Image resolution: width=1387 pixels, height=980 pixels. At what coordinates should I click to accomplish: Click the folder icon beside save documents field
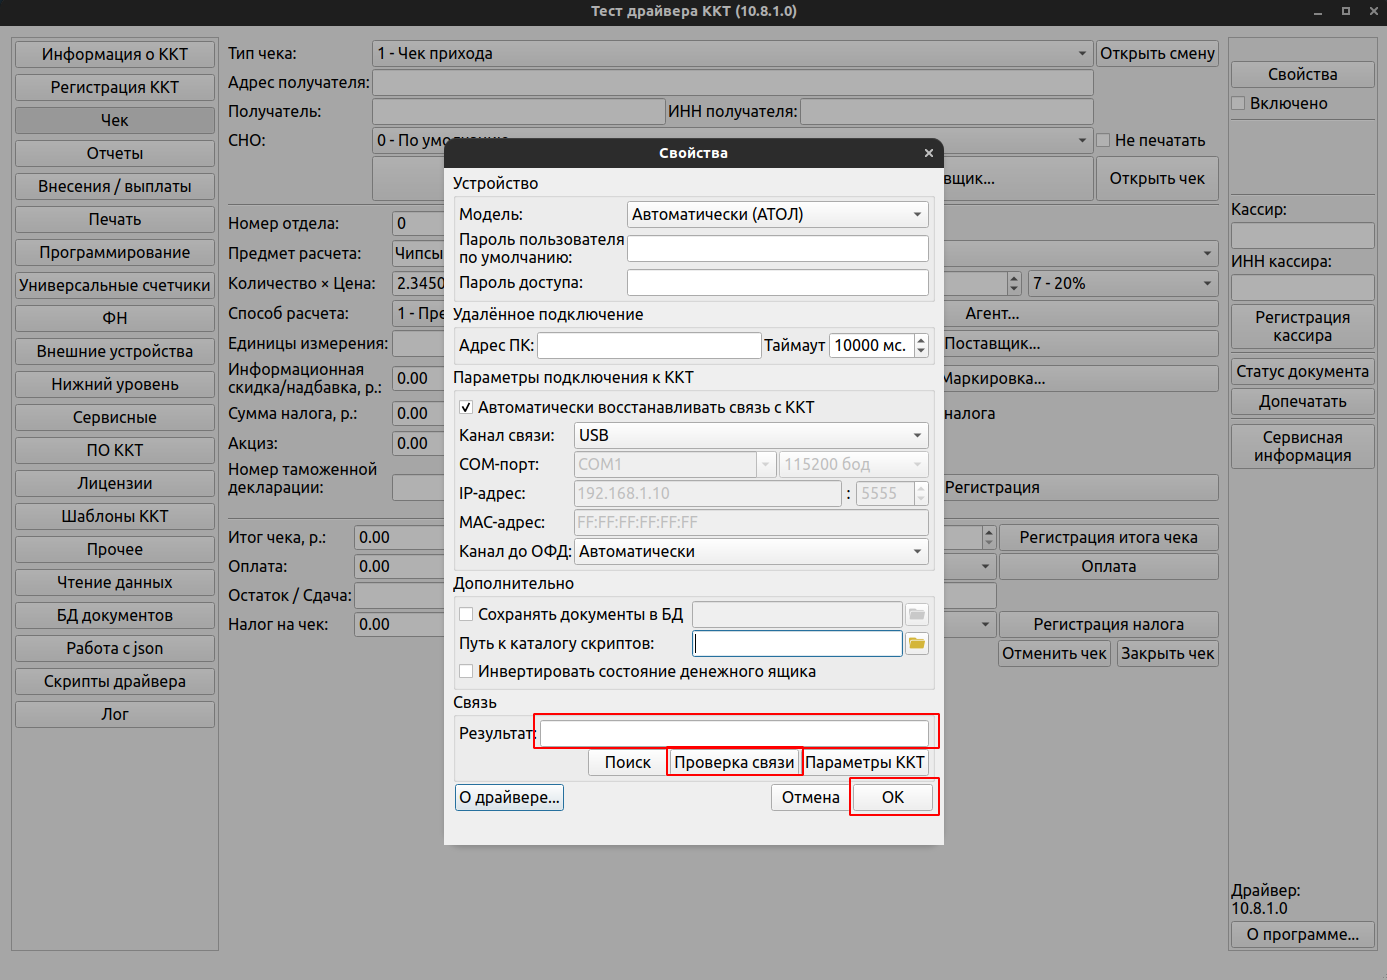tap(916, 614)
